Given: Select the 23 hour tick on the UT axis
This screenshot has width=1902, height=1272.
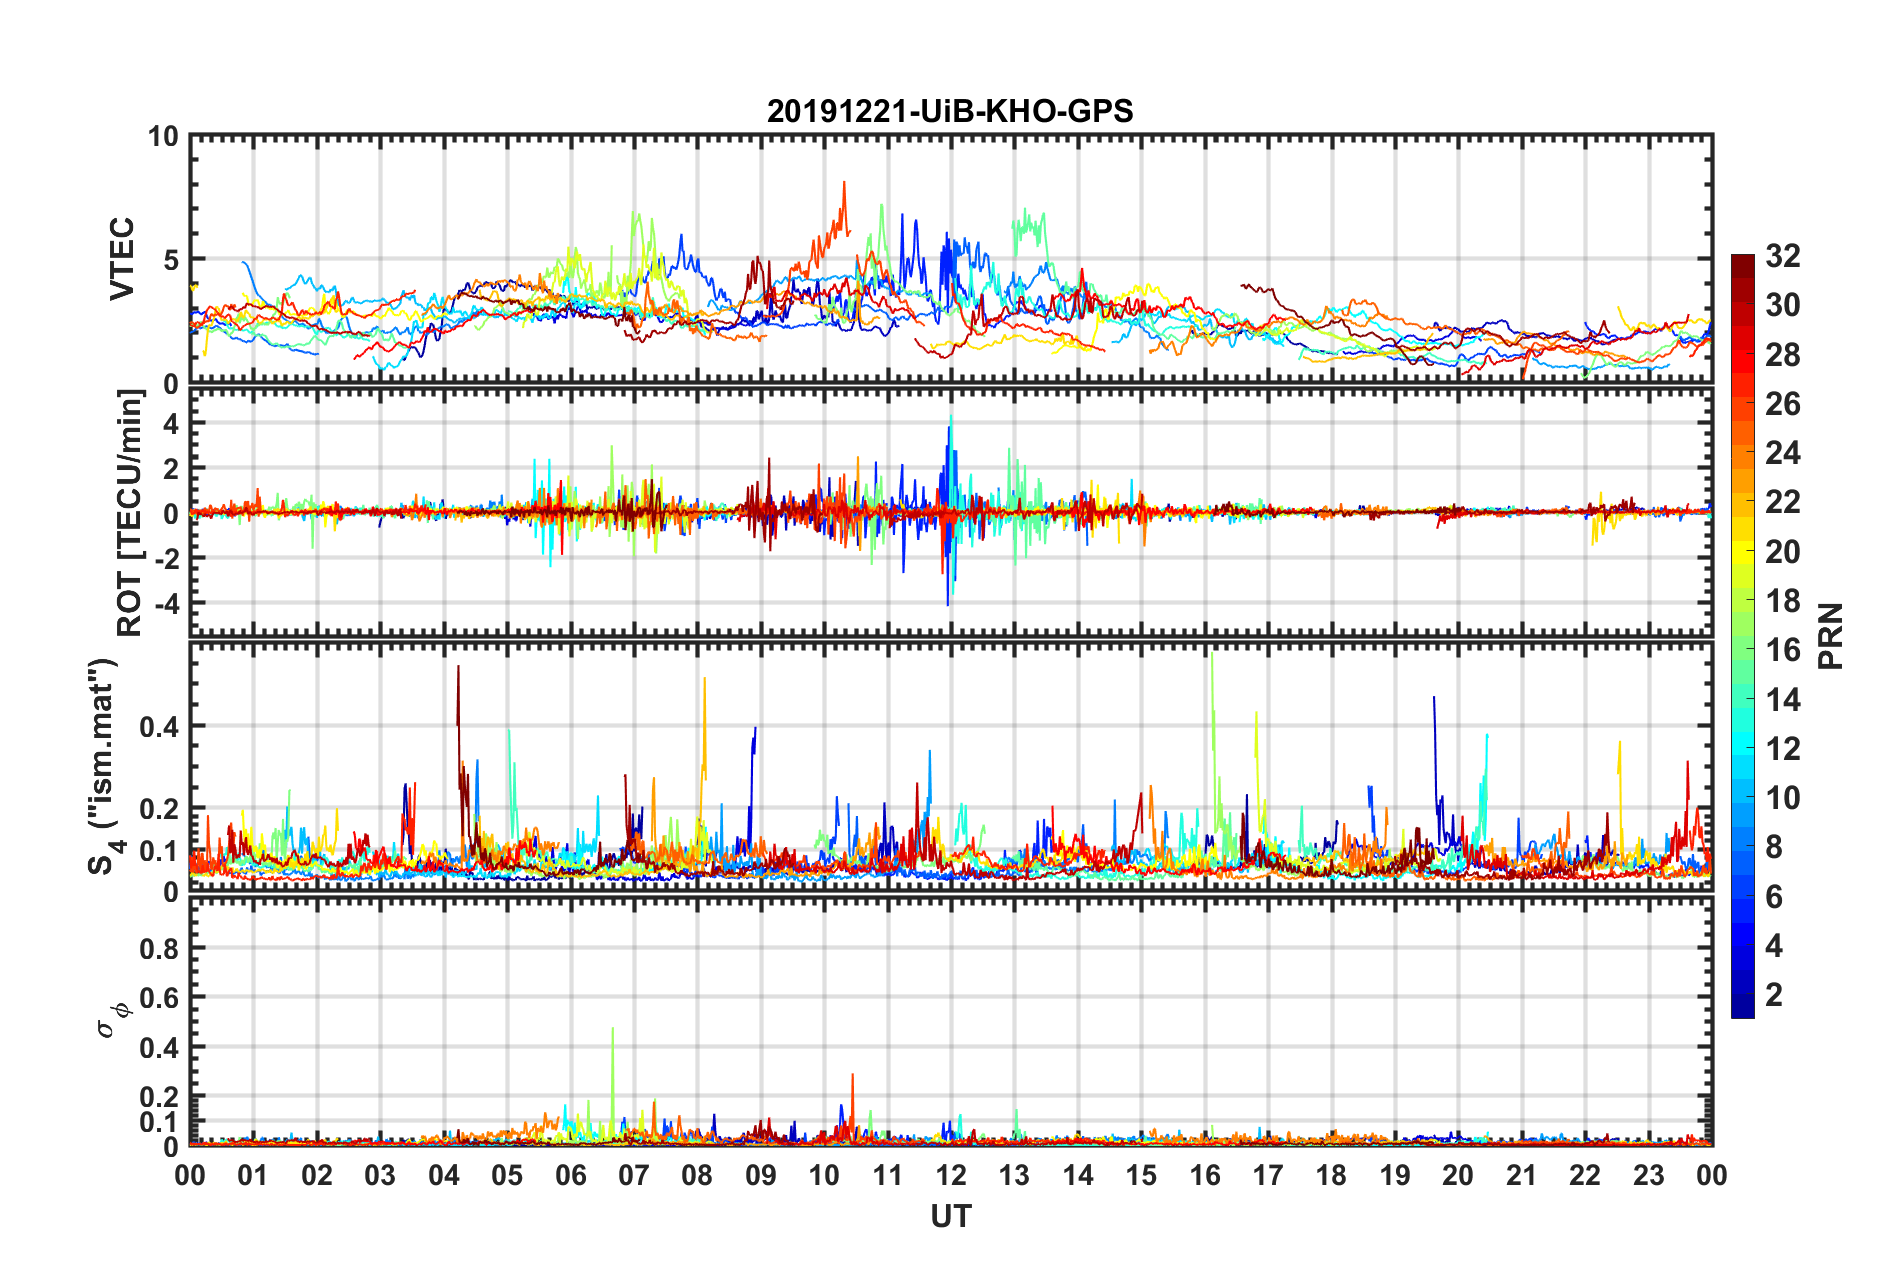Looking at the screenshot, I should pos(1649,1175).
